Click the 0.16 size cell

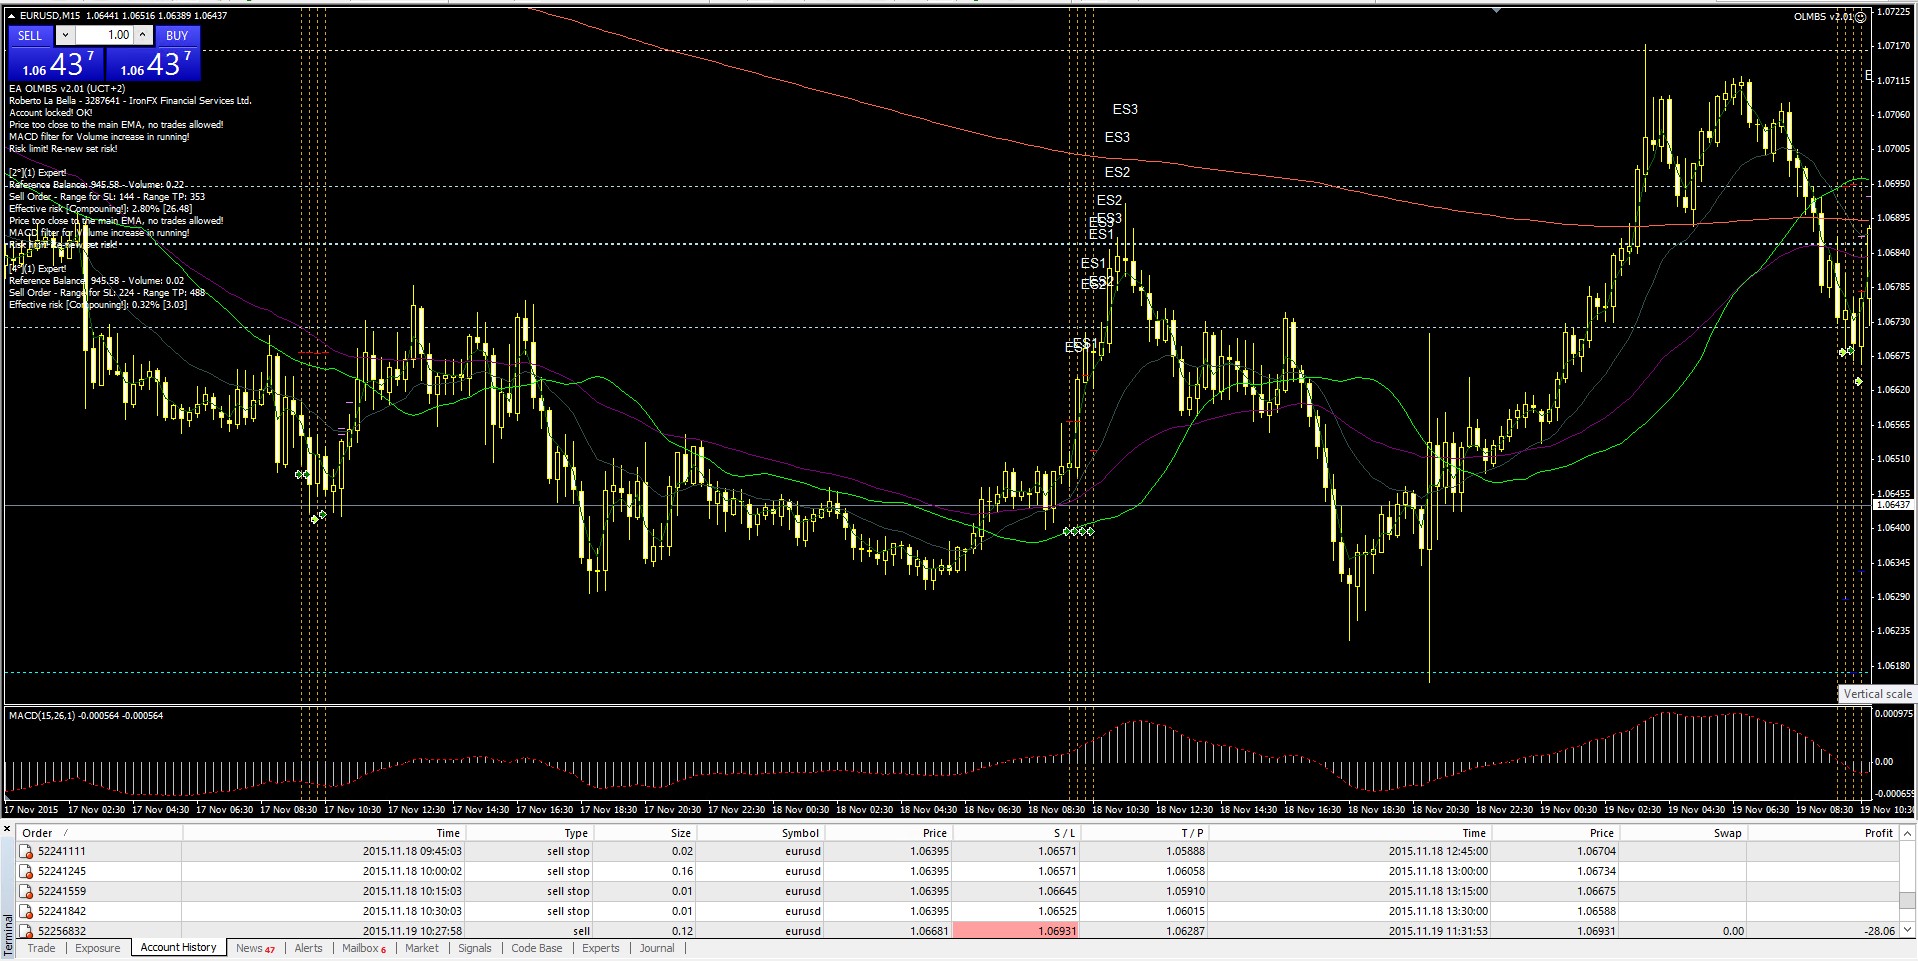pyautogui.click(x=681, y=872)
